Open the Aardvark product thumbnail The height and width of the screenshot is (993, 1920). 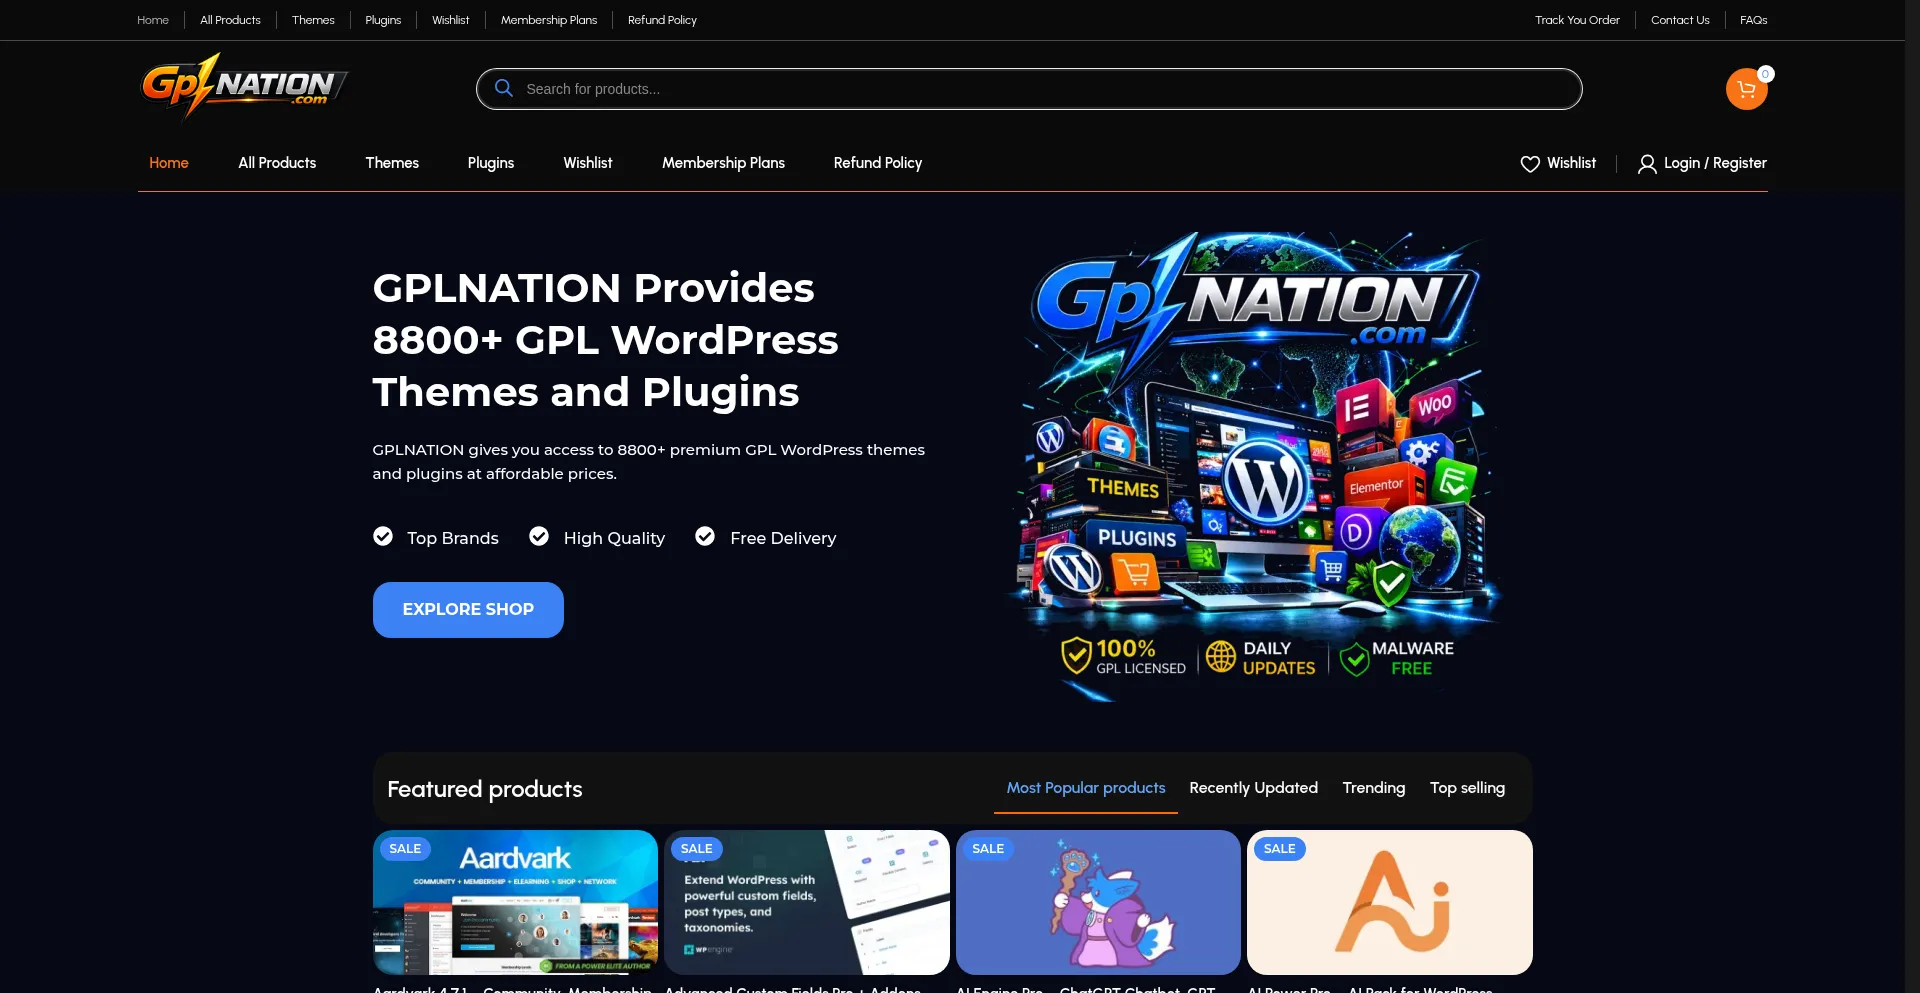pos(515,902)
